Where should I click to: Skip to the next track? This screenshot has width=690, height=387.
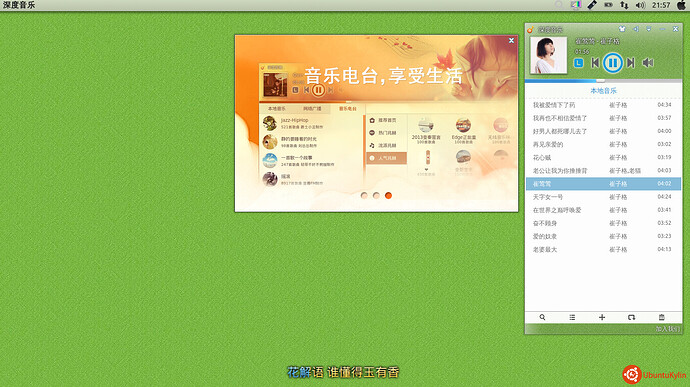(631, 63)
